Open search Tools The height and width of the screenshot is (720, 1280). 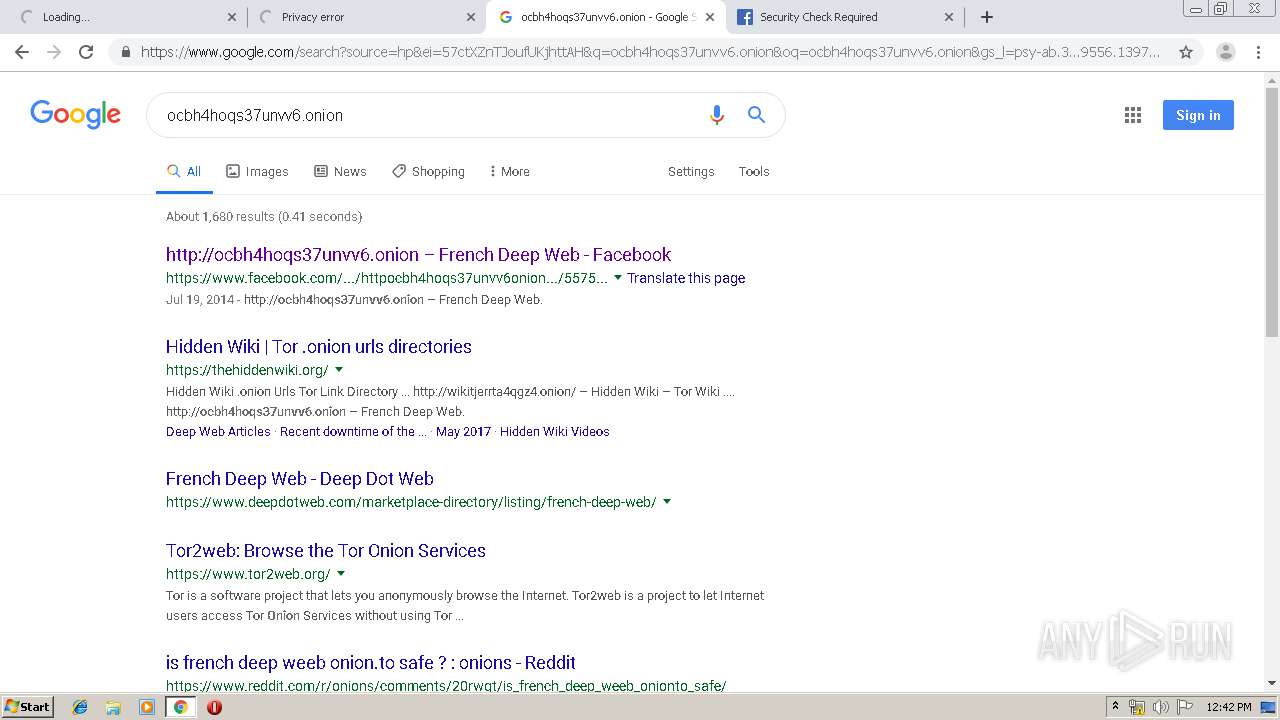click(x=754, y=172)
